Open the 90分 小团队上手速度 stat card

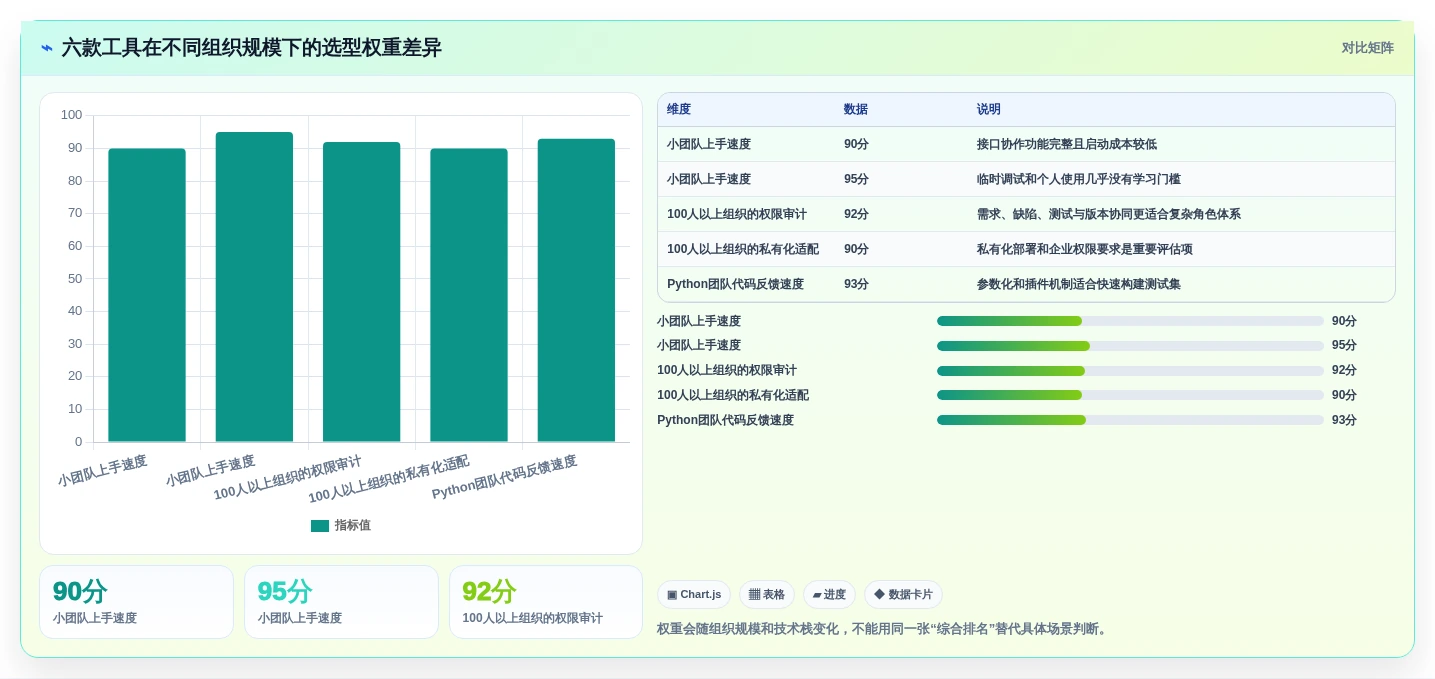point(136,602)
